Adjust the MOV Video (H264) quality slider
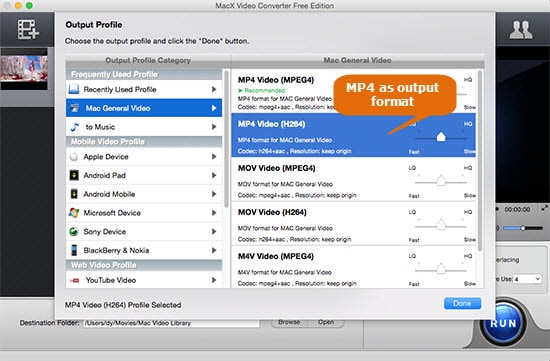 (x=441, y=225)
